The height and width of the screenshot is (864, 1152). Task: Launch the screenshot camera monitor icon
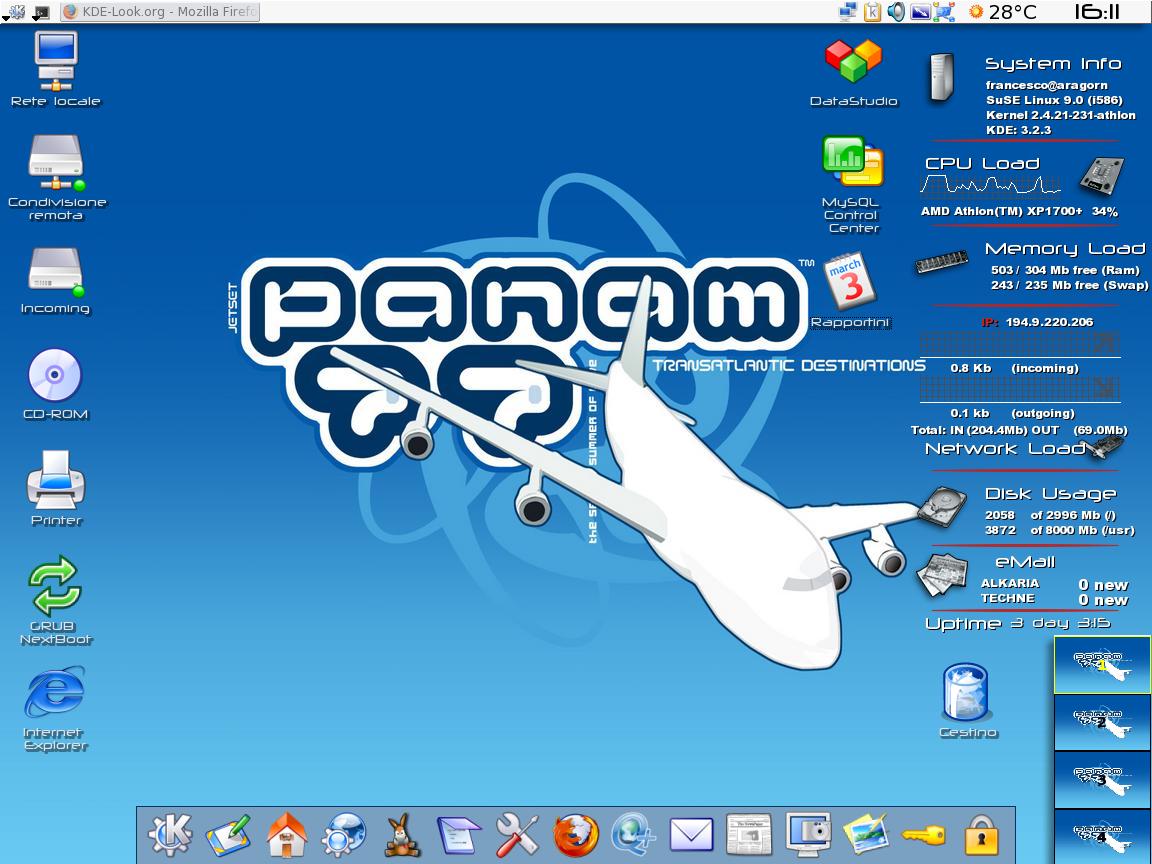coord(808,835)
